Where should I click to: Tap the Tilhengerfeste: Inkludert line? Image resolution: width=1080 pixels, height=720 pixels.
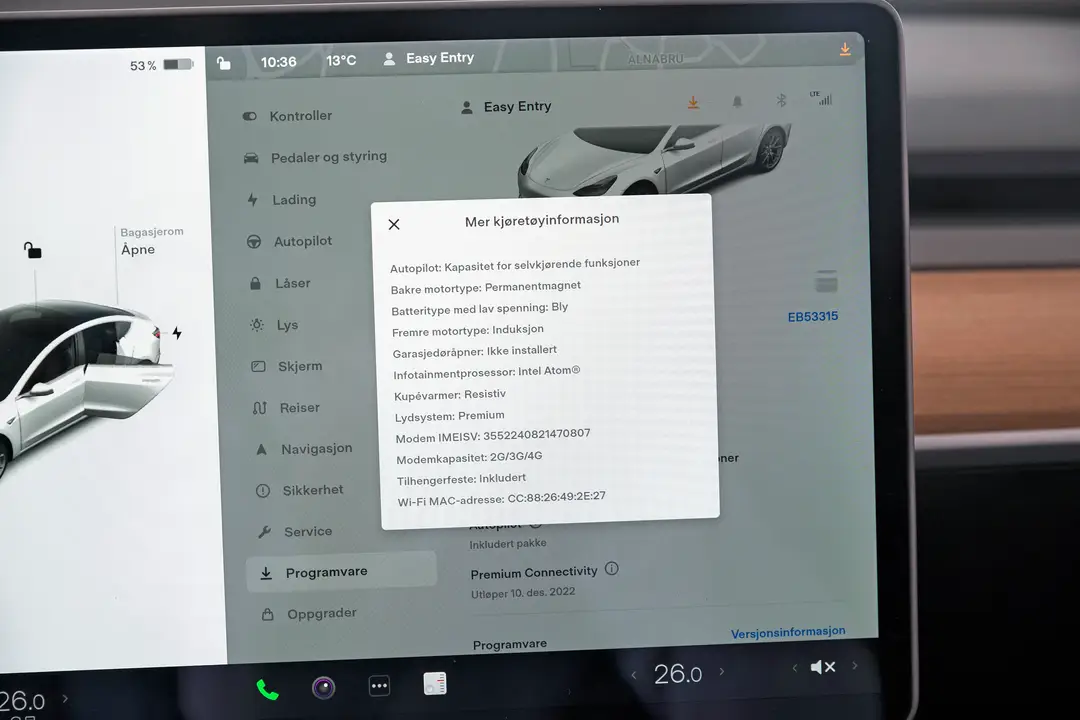click(x=461, y=479)
